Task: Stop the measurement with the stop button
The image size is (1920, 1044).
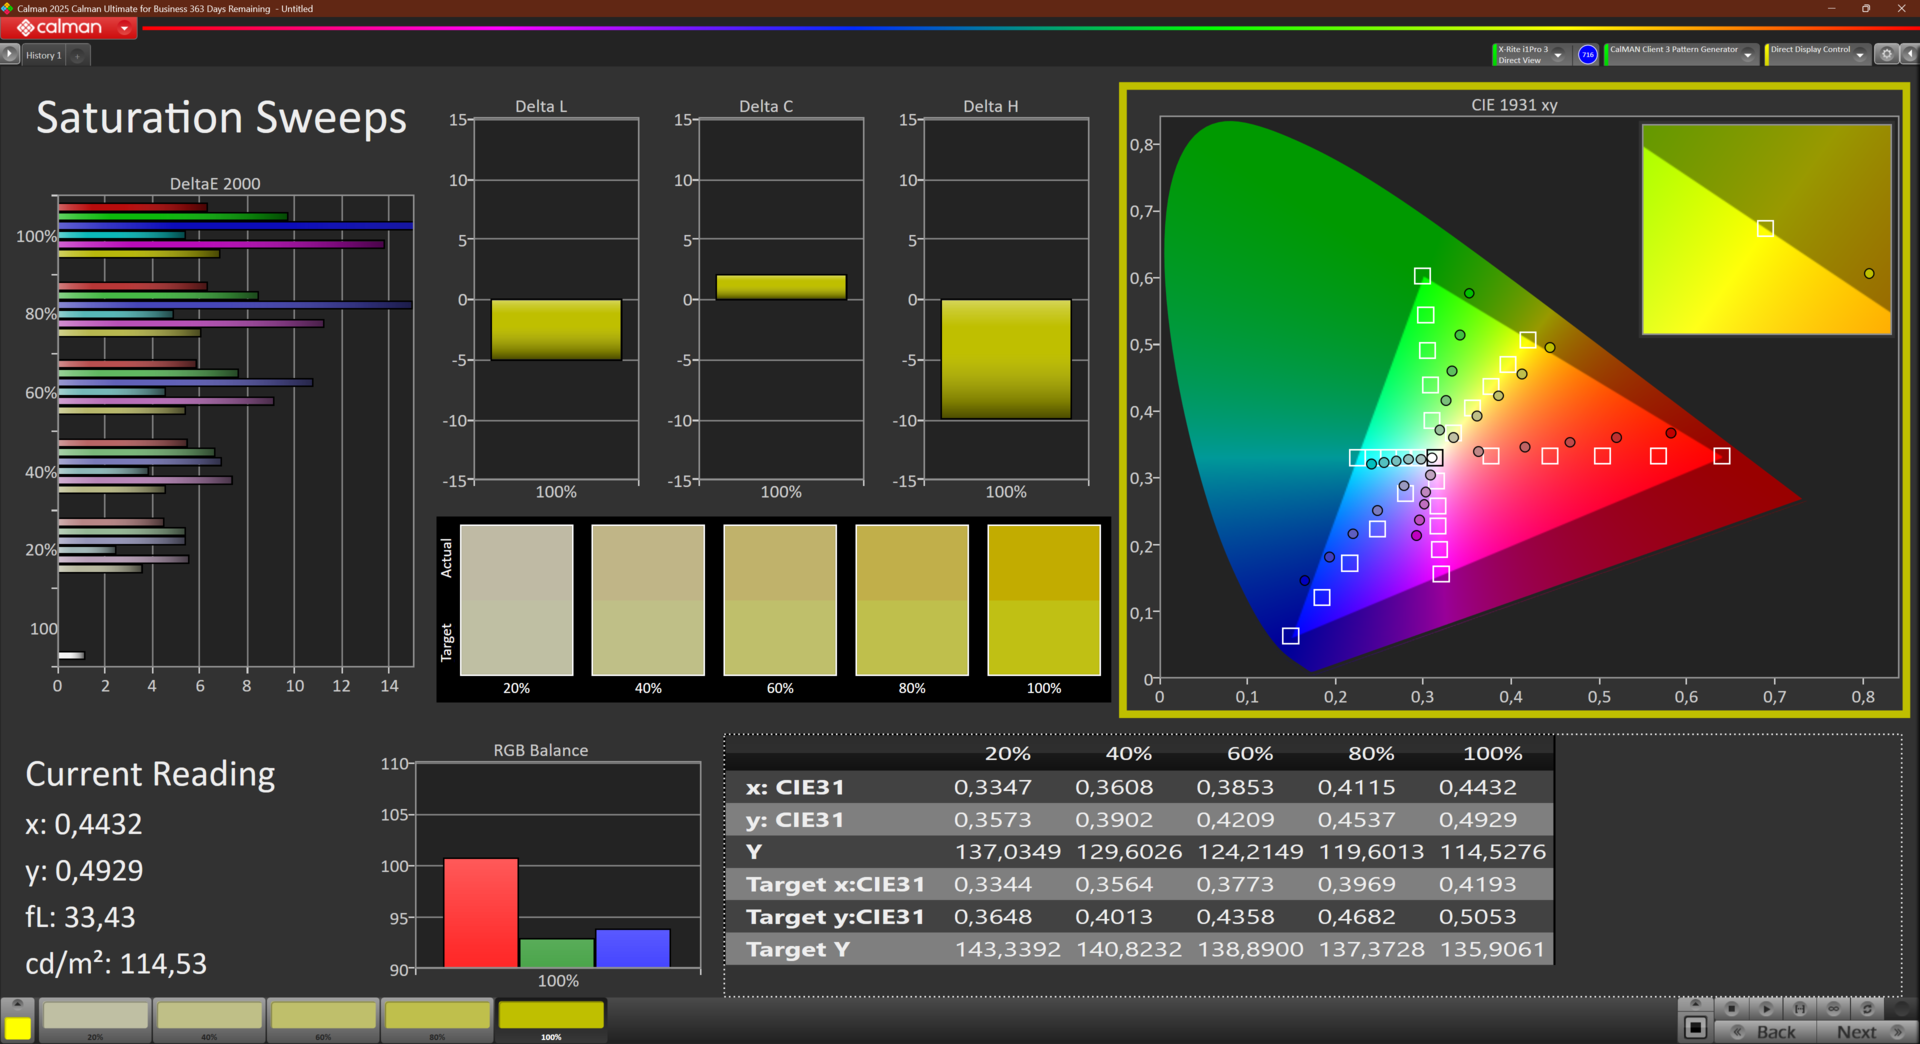Action: point(1732,1008)
